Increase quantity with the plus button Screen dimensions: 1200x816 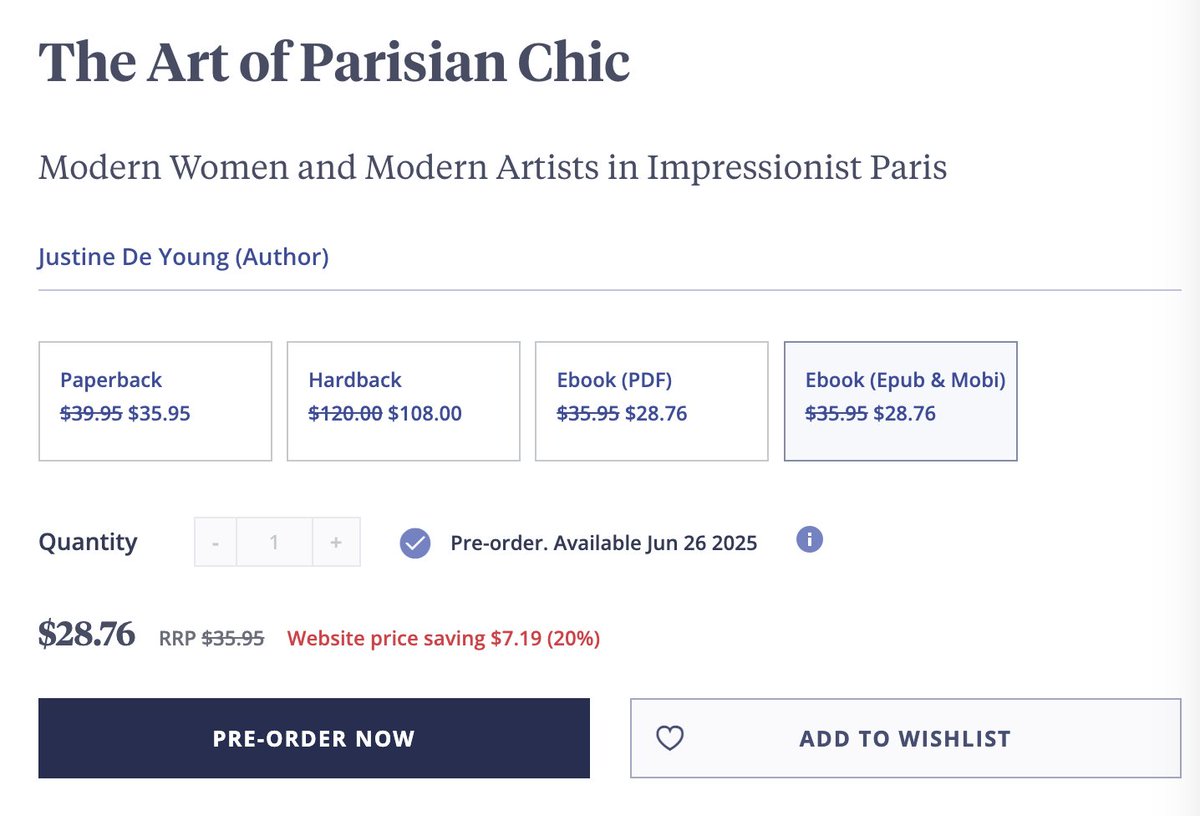tap(336, 542)
